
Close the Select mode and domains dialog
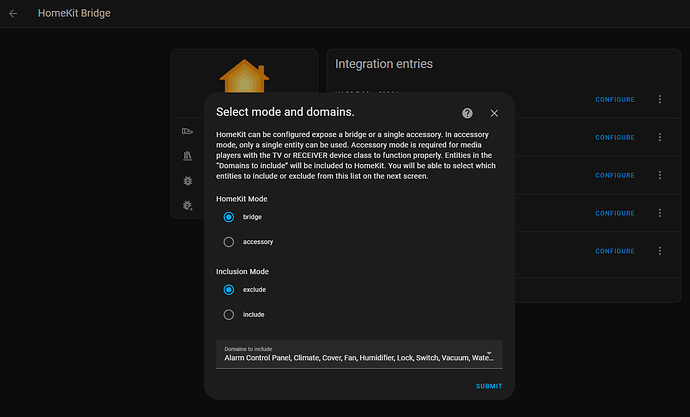pos(494,113)
